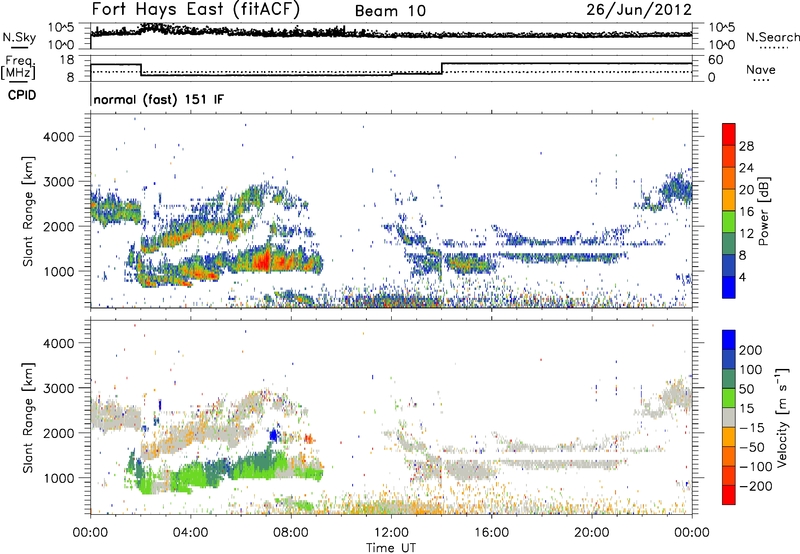Pick the bottom red swatch of the velocity colorbar

coord(729,495)
